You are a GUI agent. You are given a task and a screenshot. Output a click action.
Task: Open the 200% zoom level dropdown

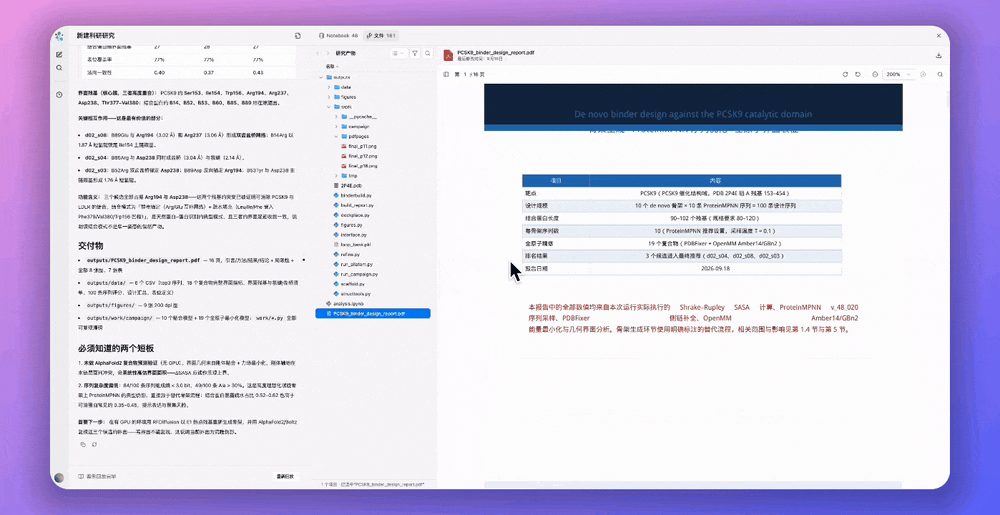pyautogui.click(x=899, y=75)
